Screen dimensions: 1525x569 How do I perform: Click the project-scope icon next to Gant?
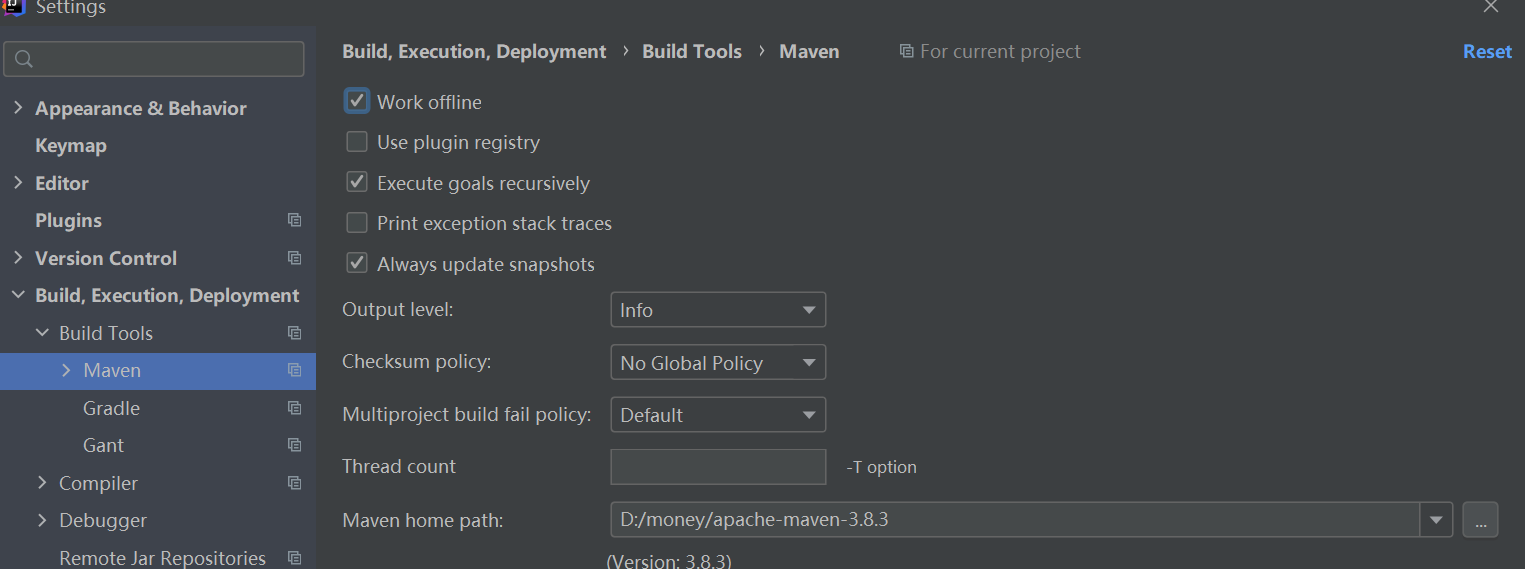(294, 445)
